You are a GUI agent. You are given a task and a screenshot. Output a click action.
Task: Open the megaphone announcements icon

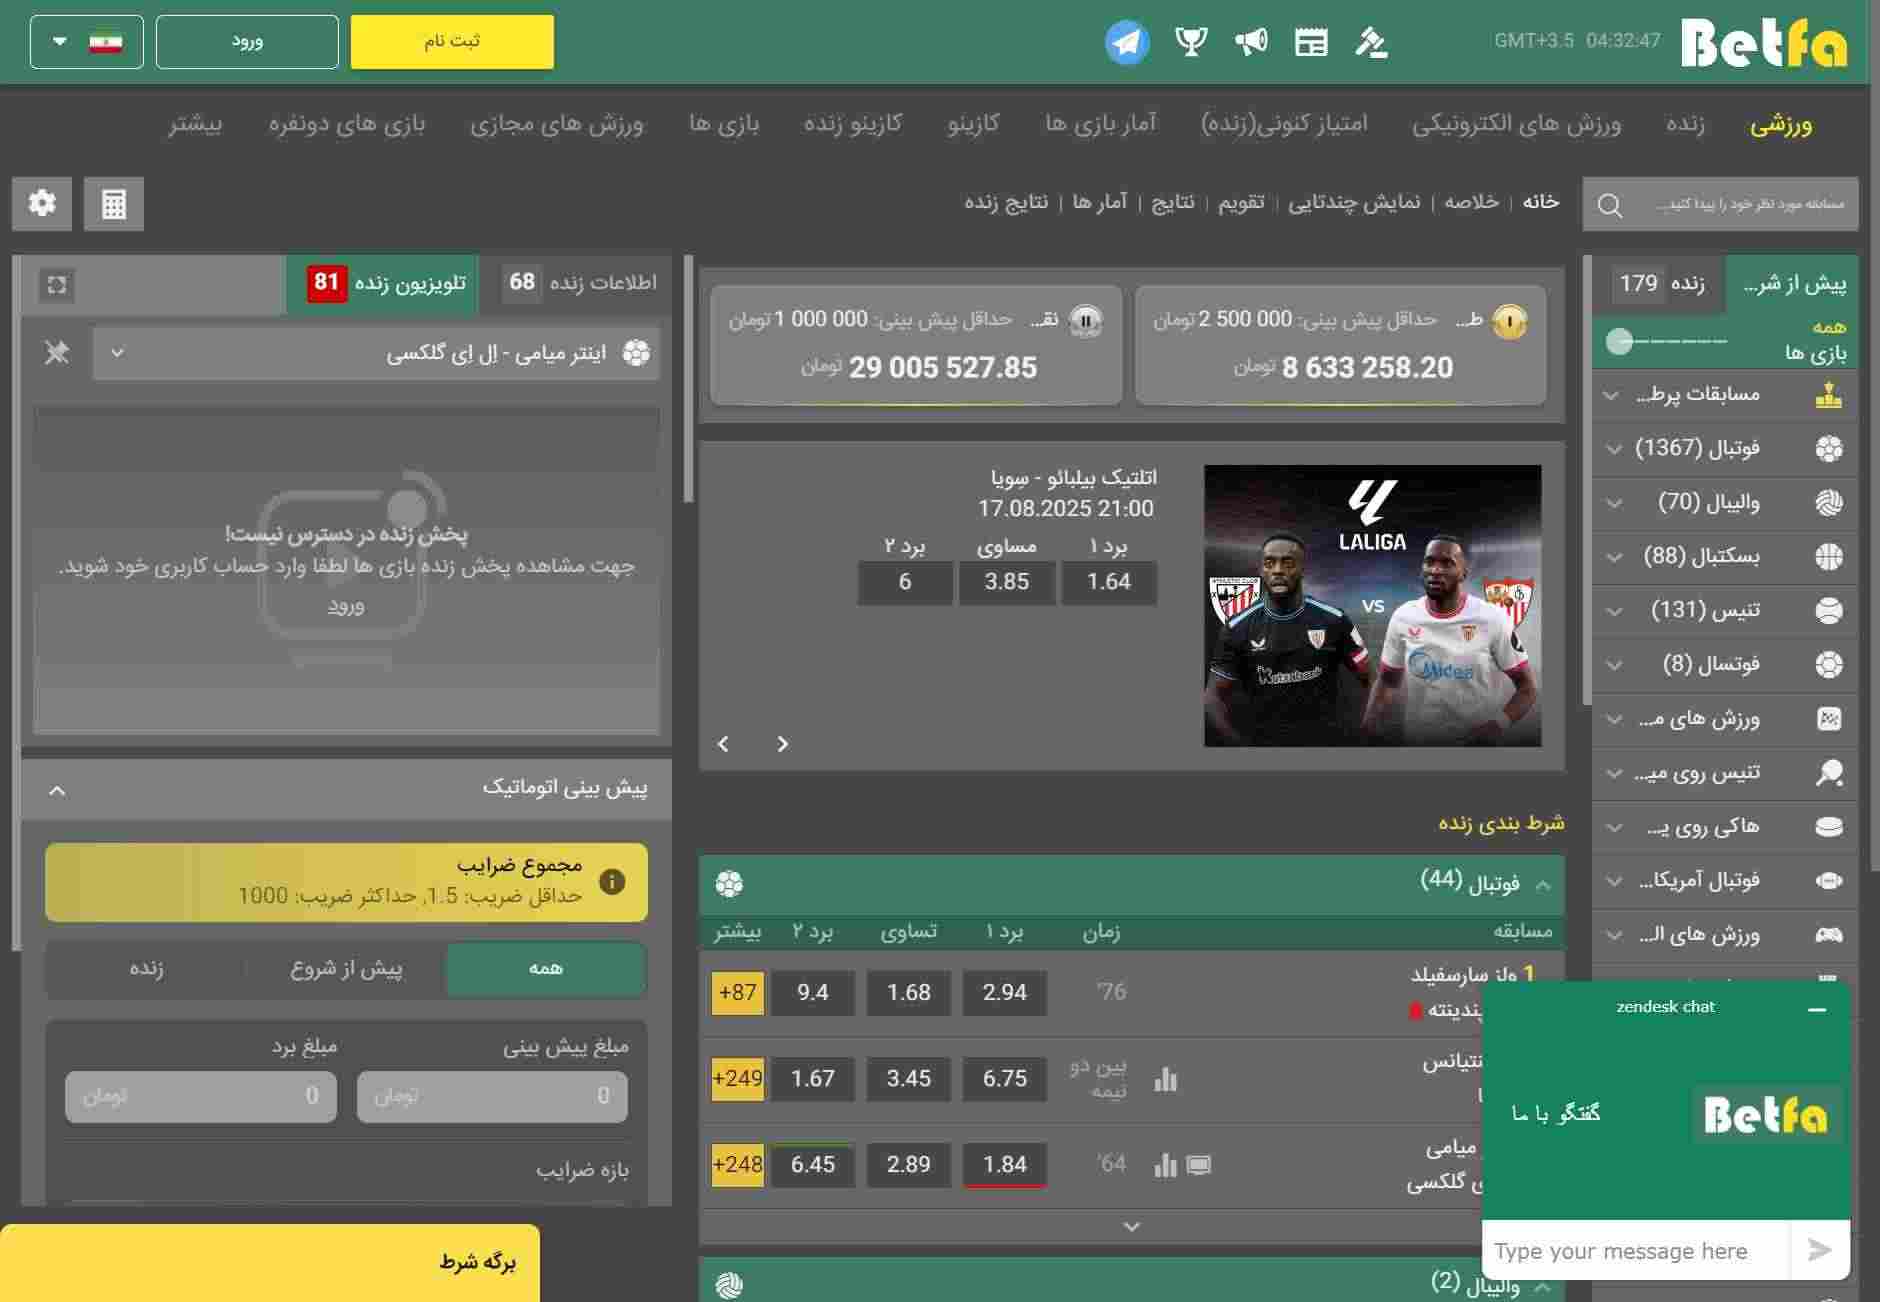point(1250,42)
